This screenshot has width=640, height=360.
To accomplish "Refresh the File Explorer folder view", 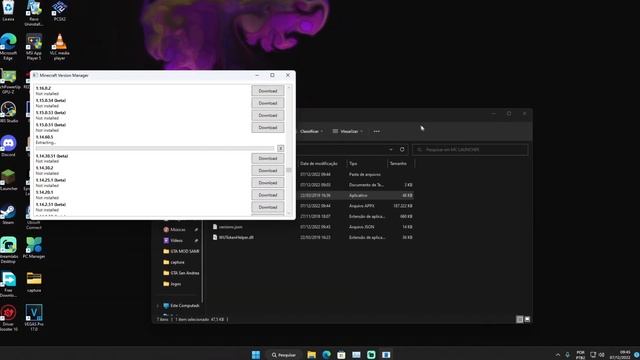I will coord(402,149).
